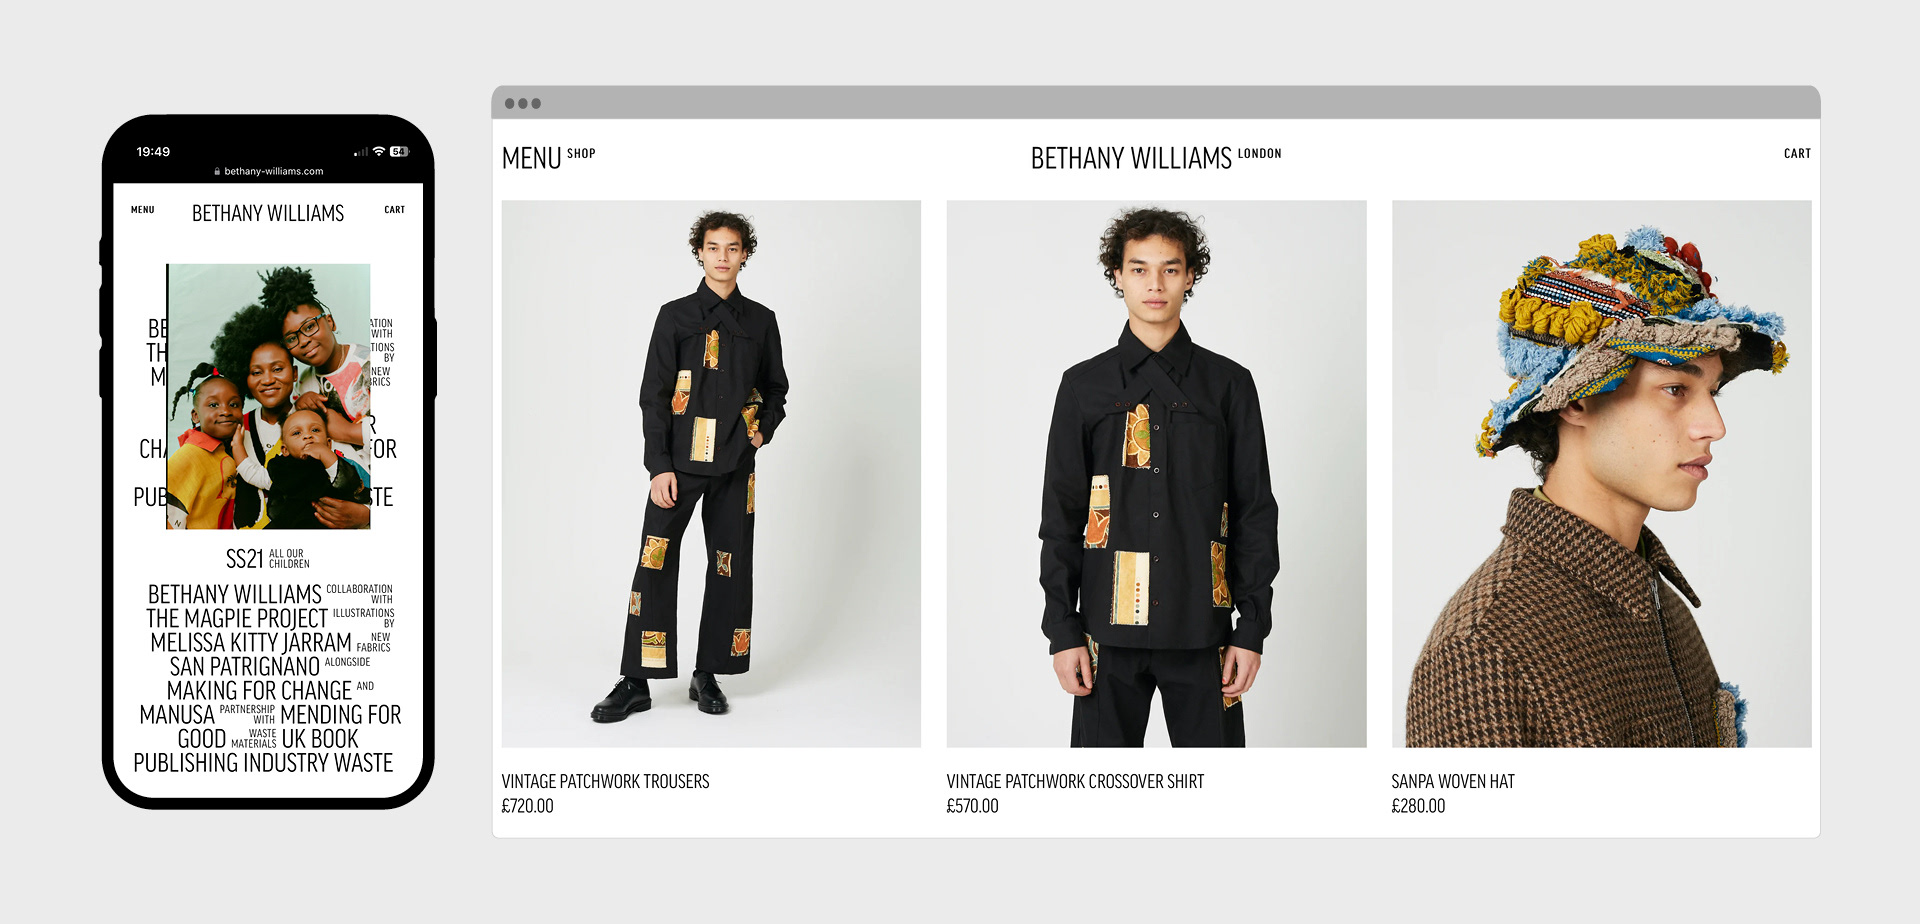Open the Sanpa Woven Hat product image
This screenshot has height=924, width=1920.
[x=1601, y=474]
